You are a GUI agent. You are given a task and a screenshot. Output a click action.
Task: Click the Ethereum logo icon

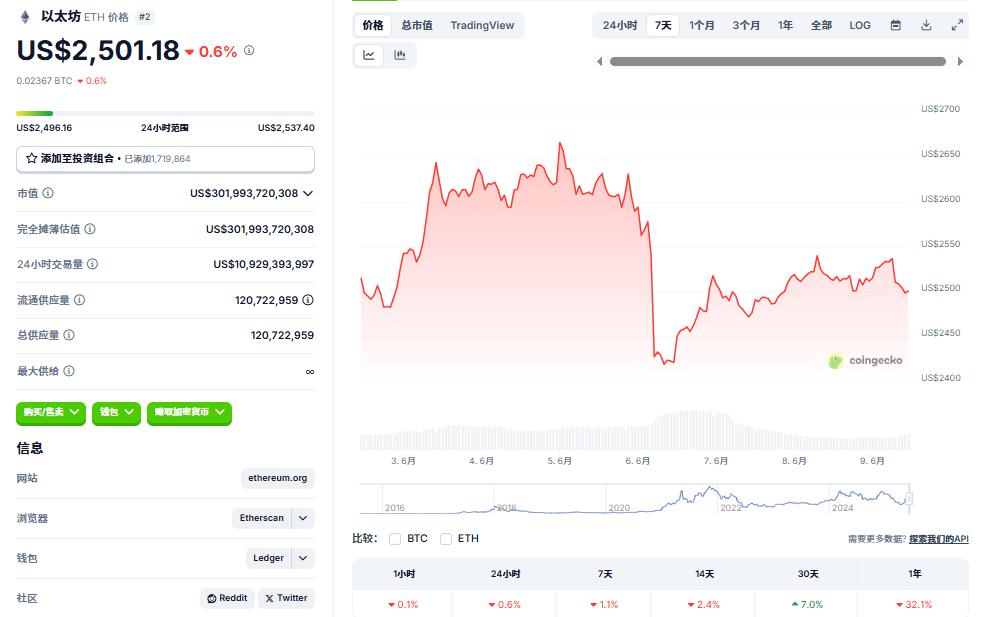(x=25, y=17)
